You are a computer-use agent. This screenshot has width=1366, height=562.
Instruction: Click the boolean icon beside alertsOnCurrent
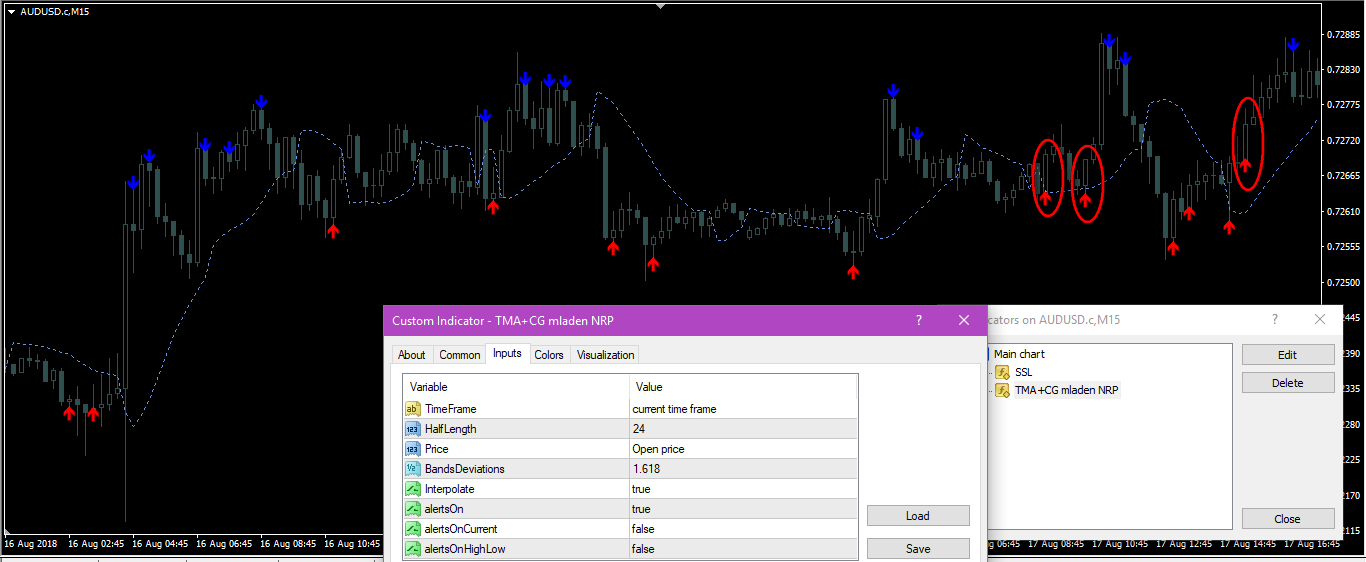[413, 529]
